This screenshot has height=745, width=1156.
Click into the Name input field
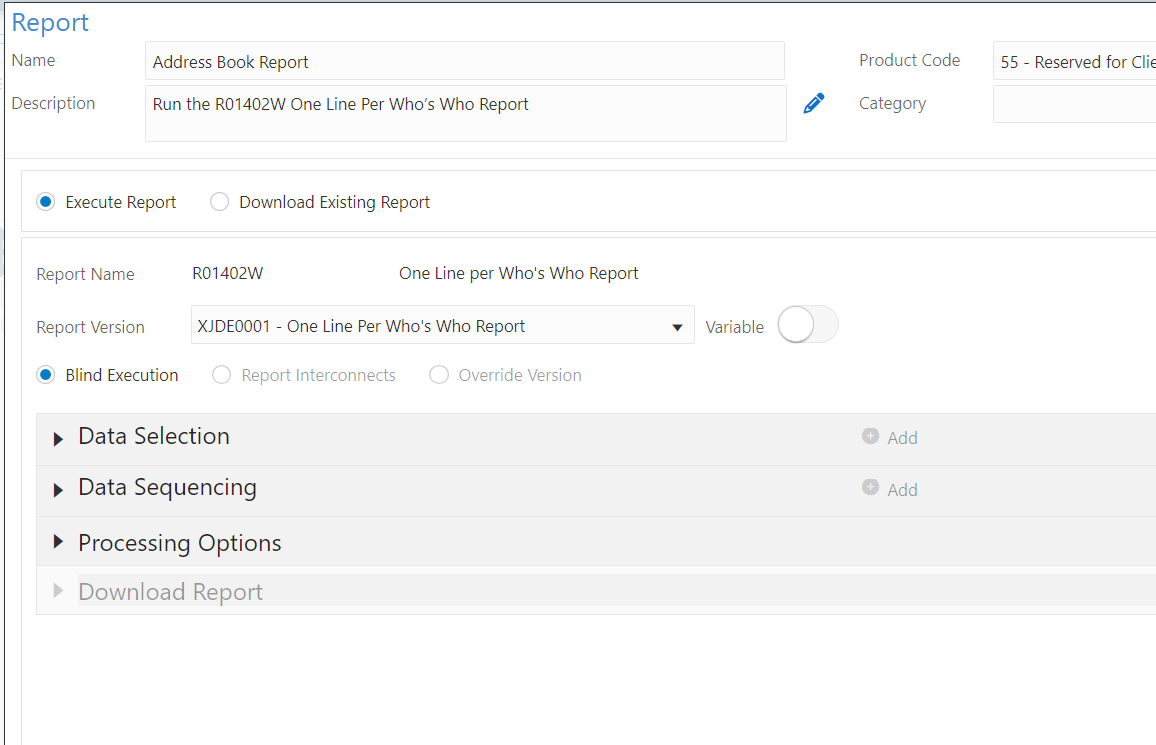point(464,61)
